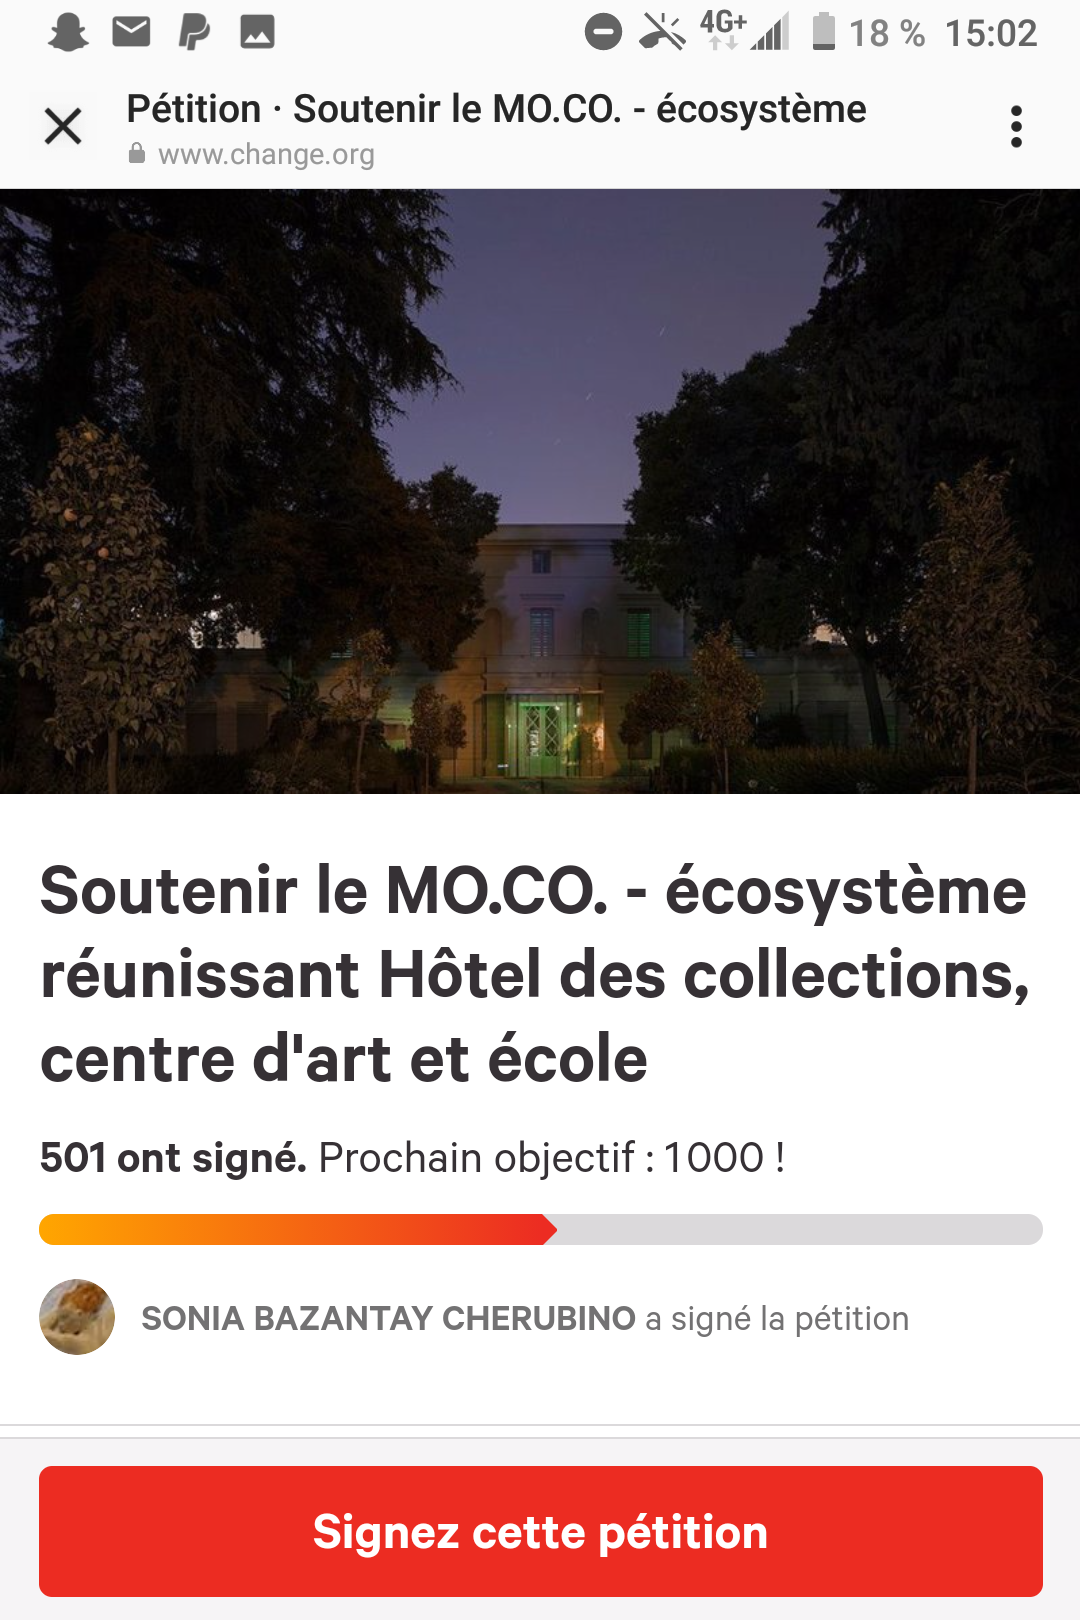Click the www.change.org URL text

coord(266,154)
